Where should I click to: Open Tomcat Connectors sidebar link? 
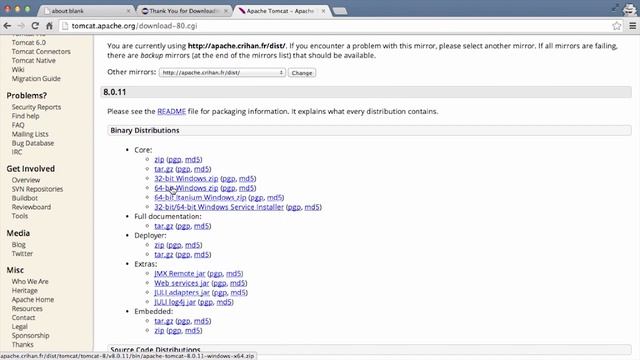tap(41, 51)
